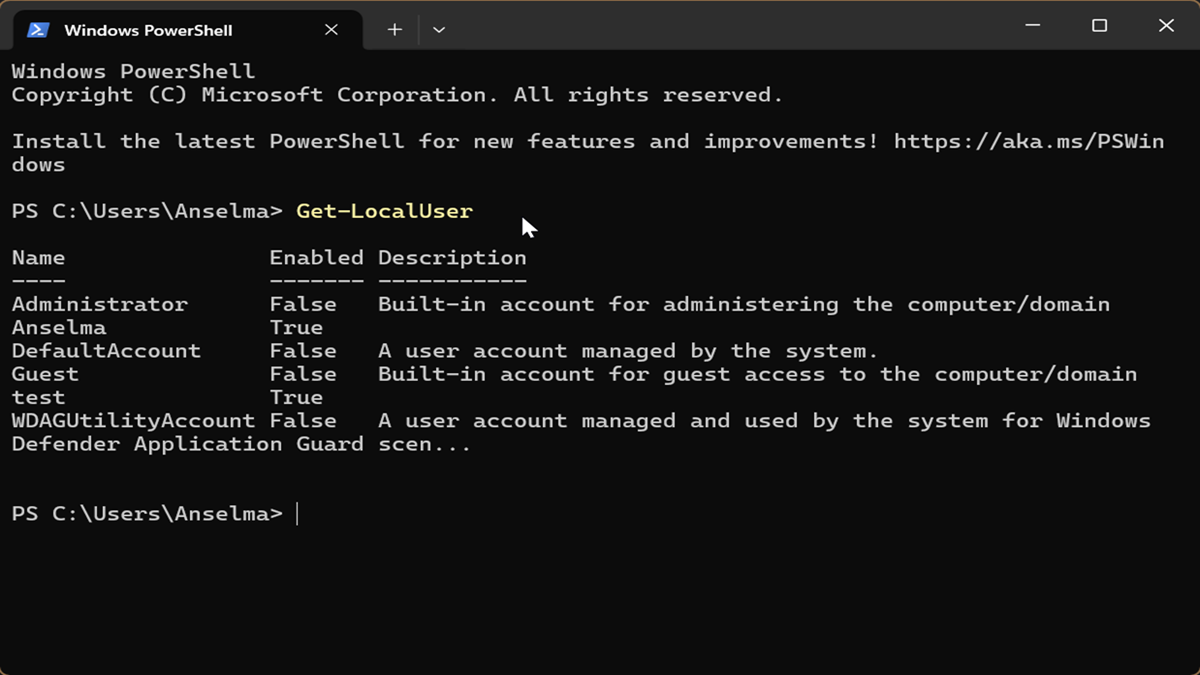Open a new tab with plus button
The width and height of the screenshot is (1200, 675).
pos(395,30)
